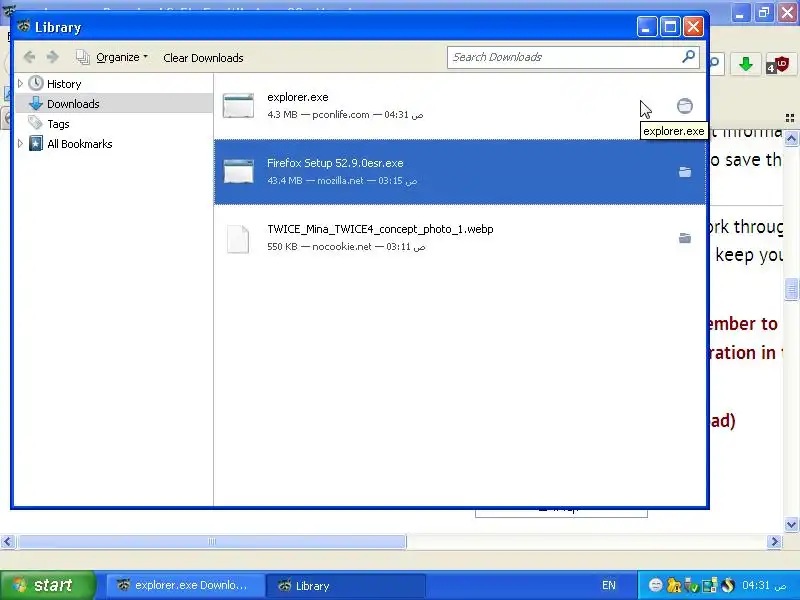Open the Windows start menu

(48, 585)
